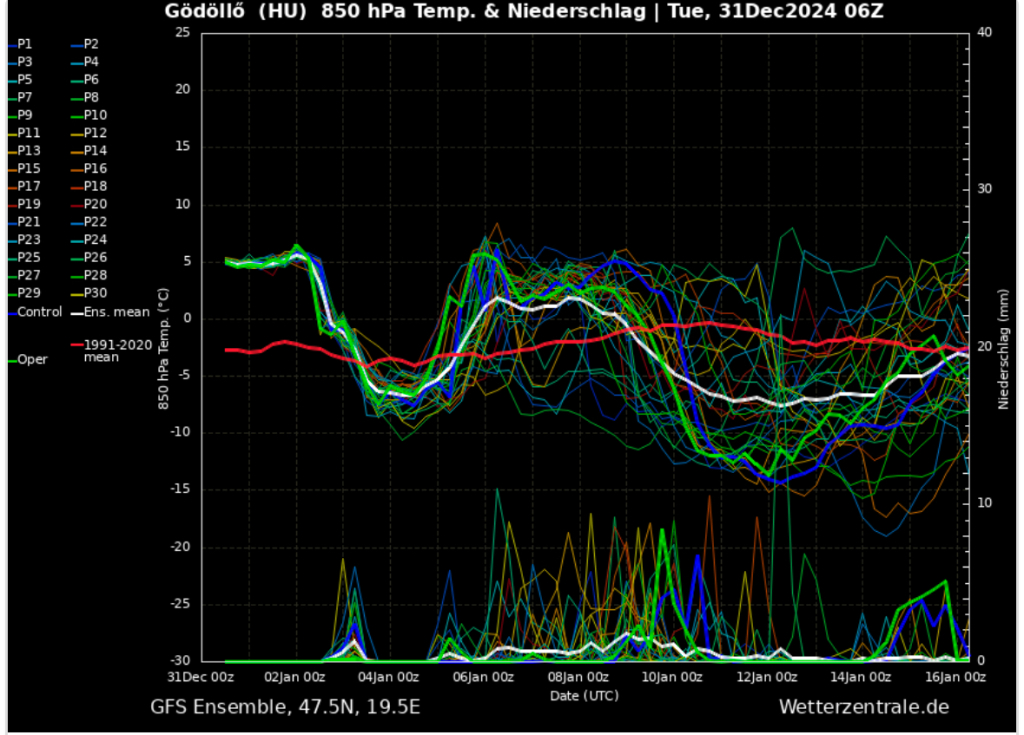Select the Control run legend entry
Viewport: 1024px width, 735px height.
click(39, 312)
